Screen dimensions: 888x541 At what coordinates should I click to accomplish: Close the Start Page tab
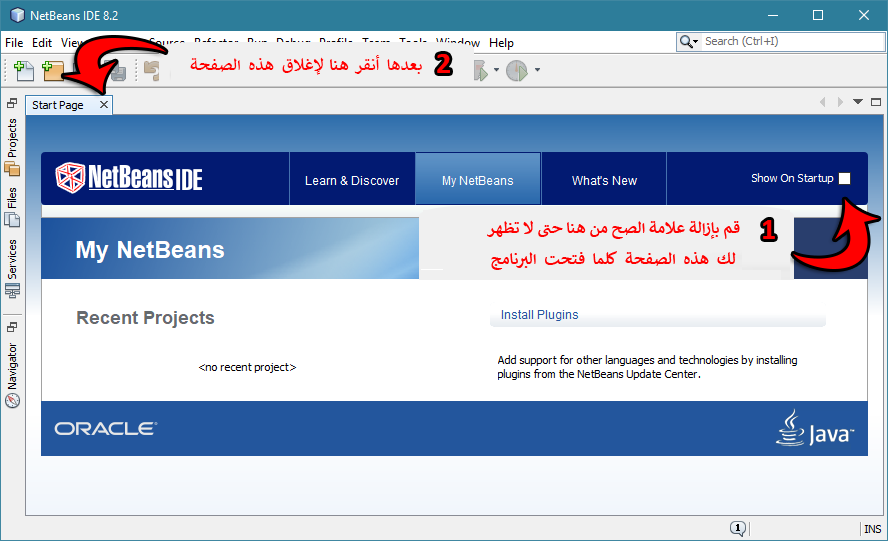tap(104, 105)
